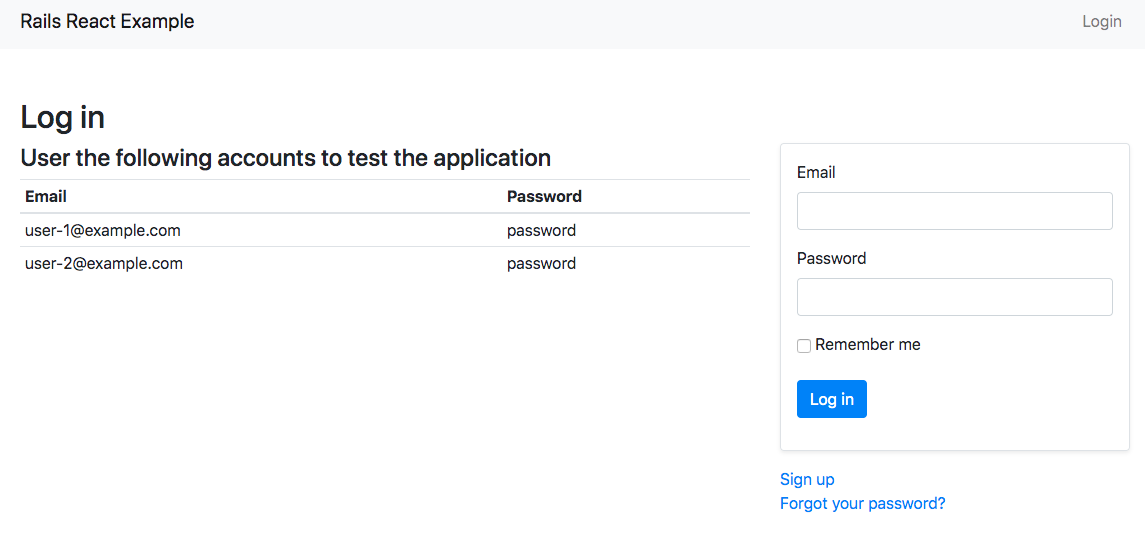Click the Password label above its field
Viewport: 1145px width, 548px height.
coord(831,259)
